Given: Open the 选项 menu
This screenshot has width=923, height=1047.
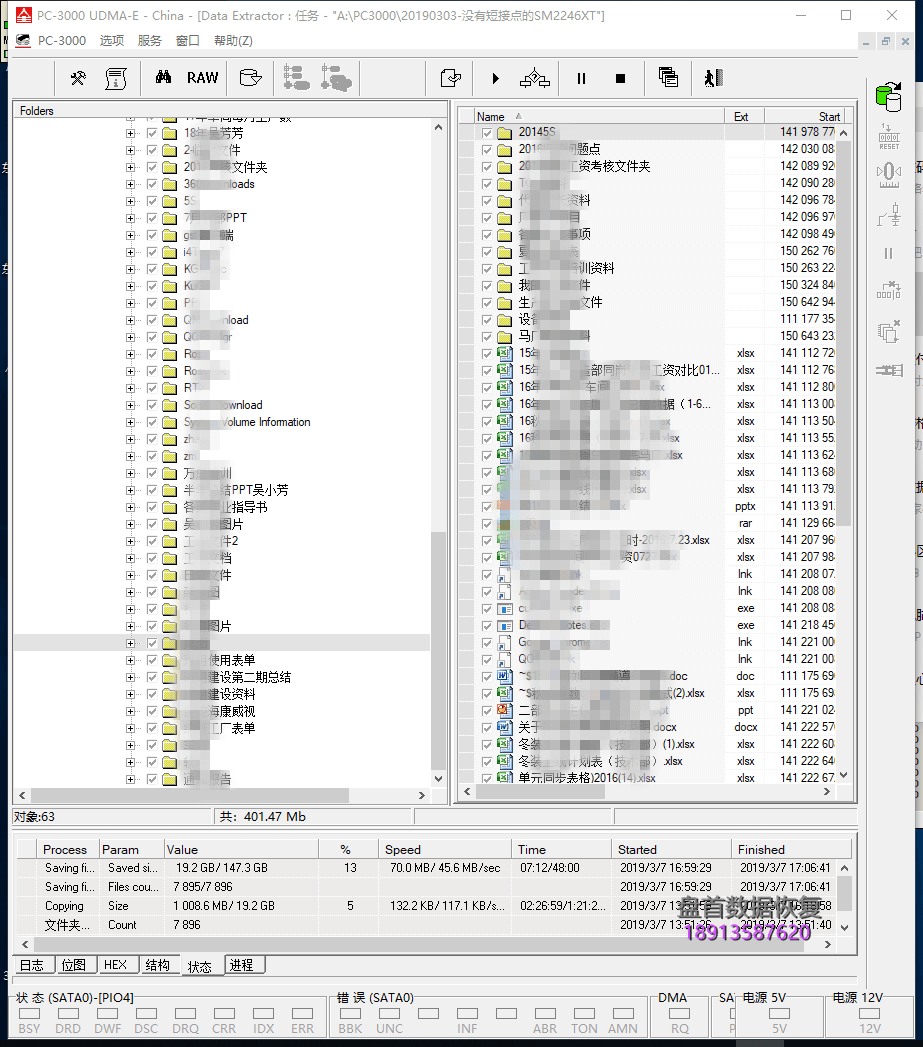Looking at the screenshot, I should pos(112,41).
